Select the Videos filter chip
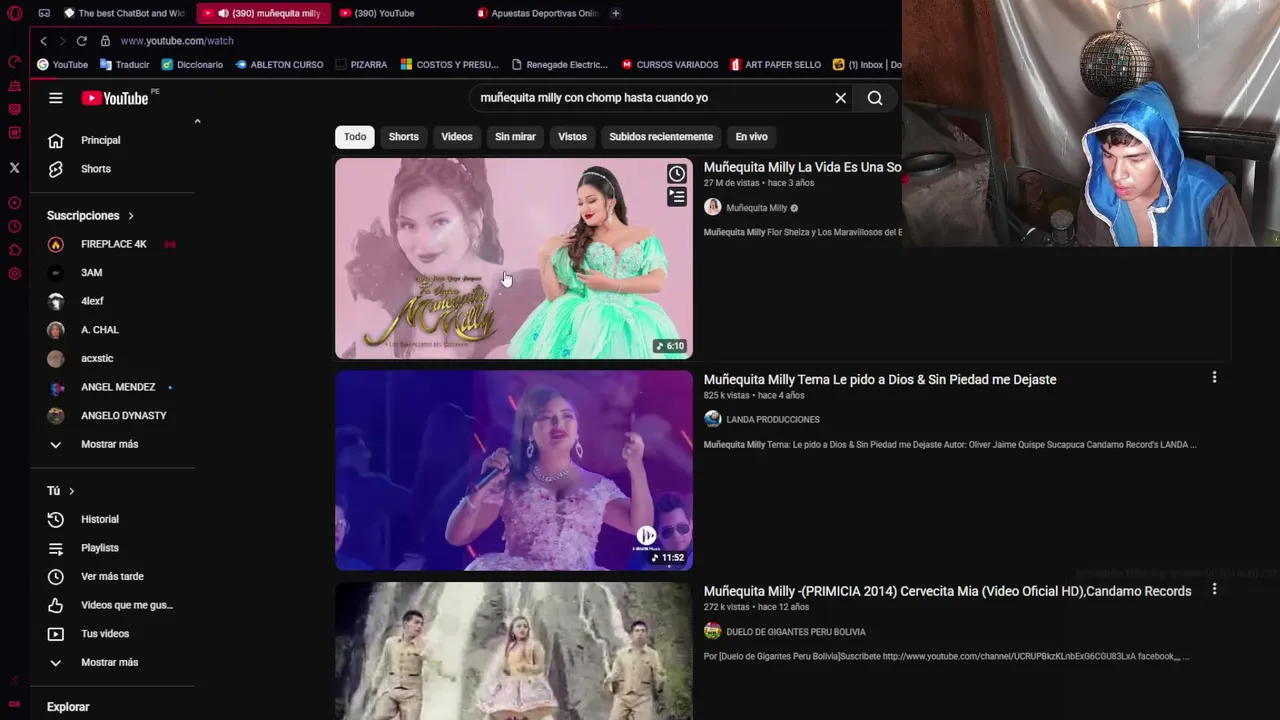The height and width of the screenshot is (720, 1280). 457,137
